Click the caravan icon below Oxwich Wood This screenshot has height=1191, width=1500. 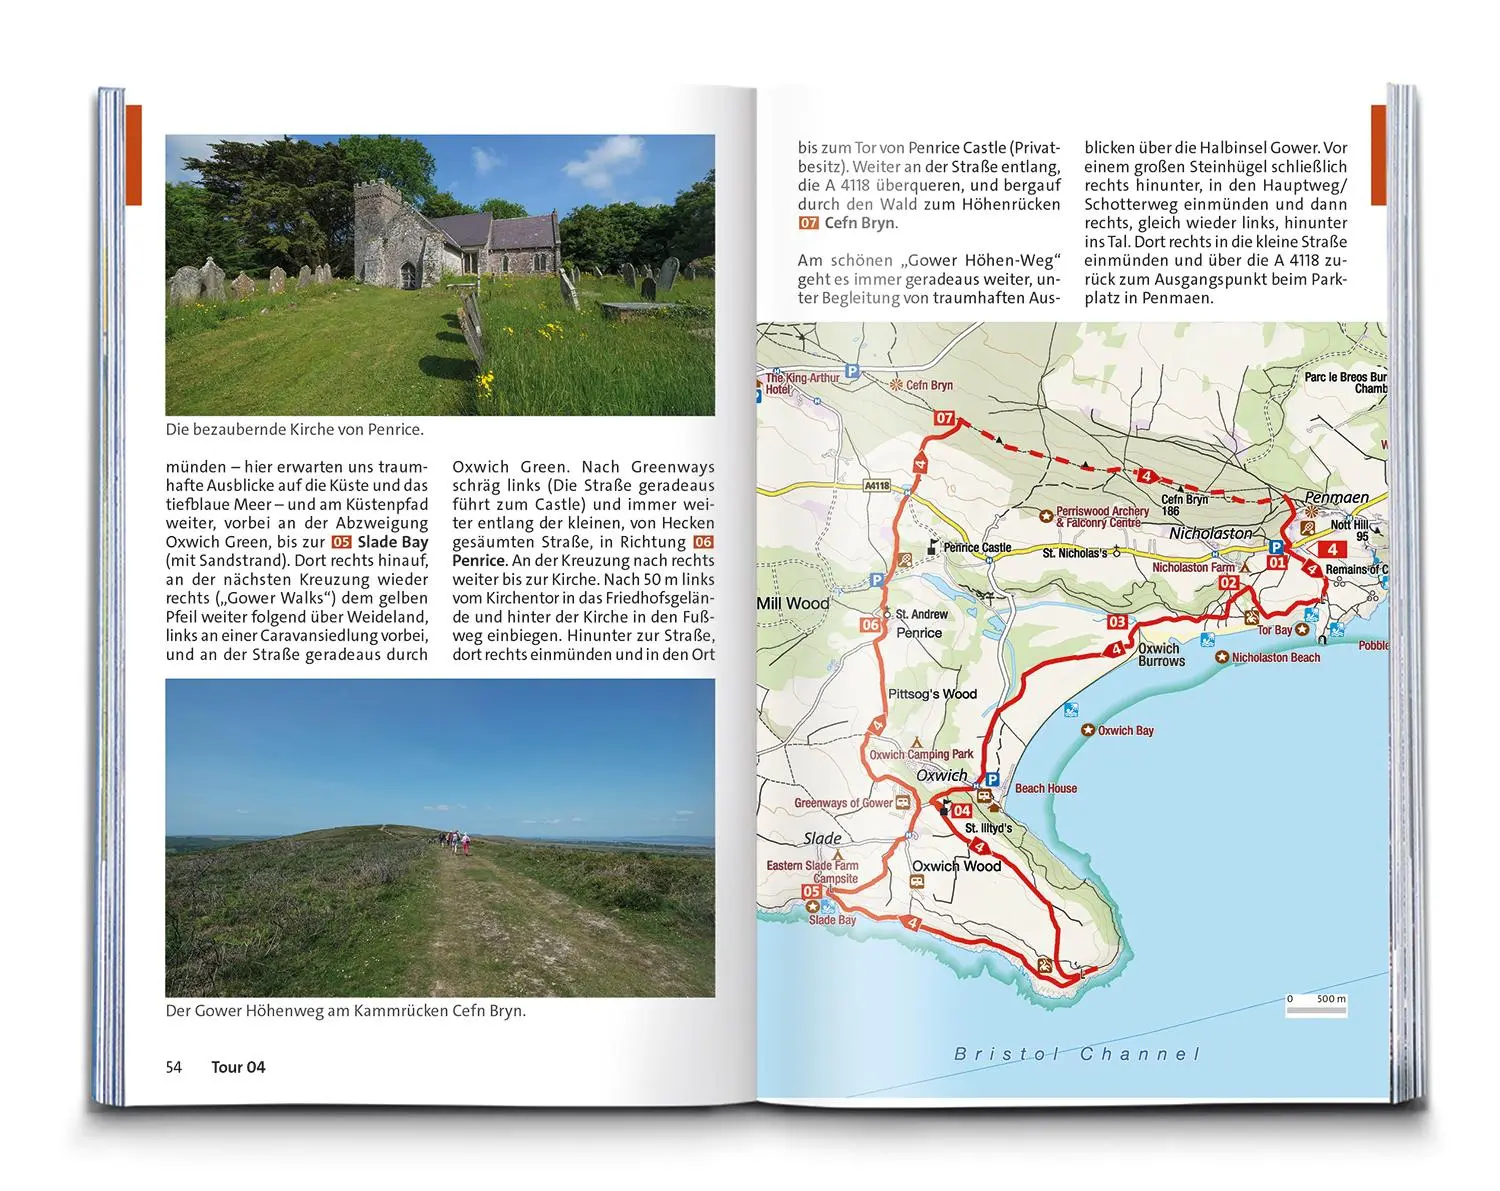pos(917,882)
